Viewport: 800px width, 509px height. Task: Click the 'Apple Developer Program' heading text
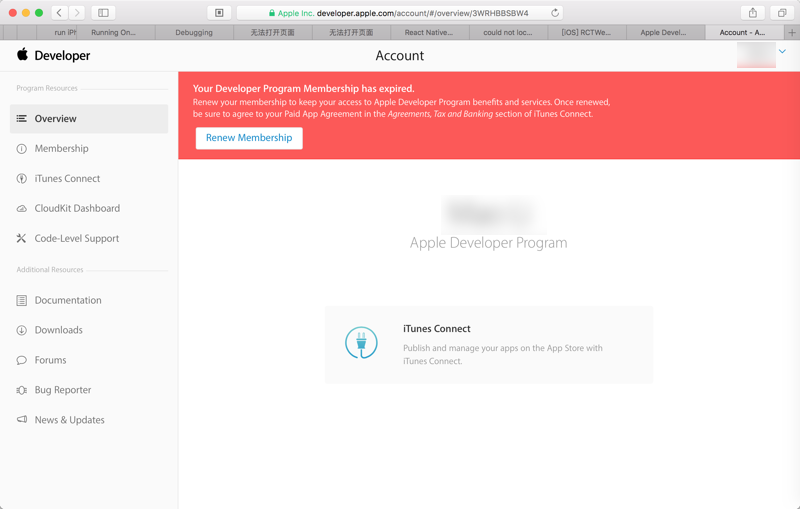tap(488, 243)
